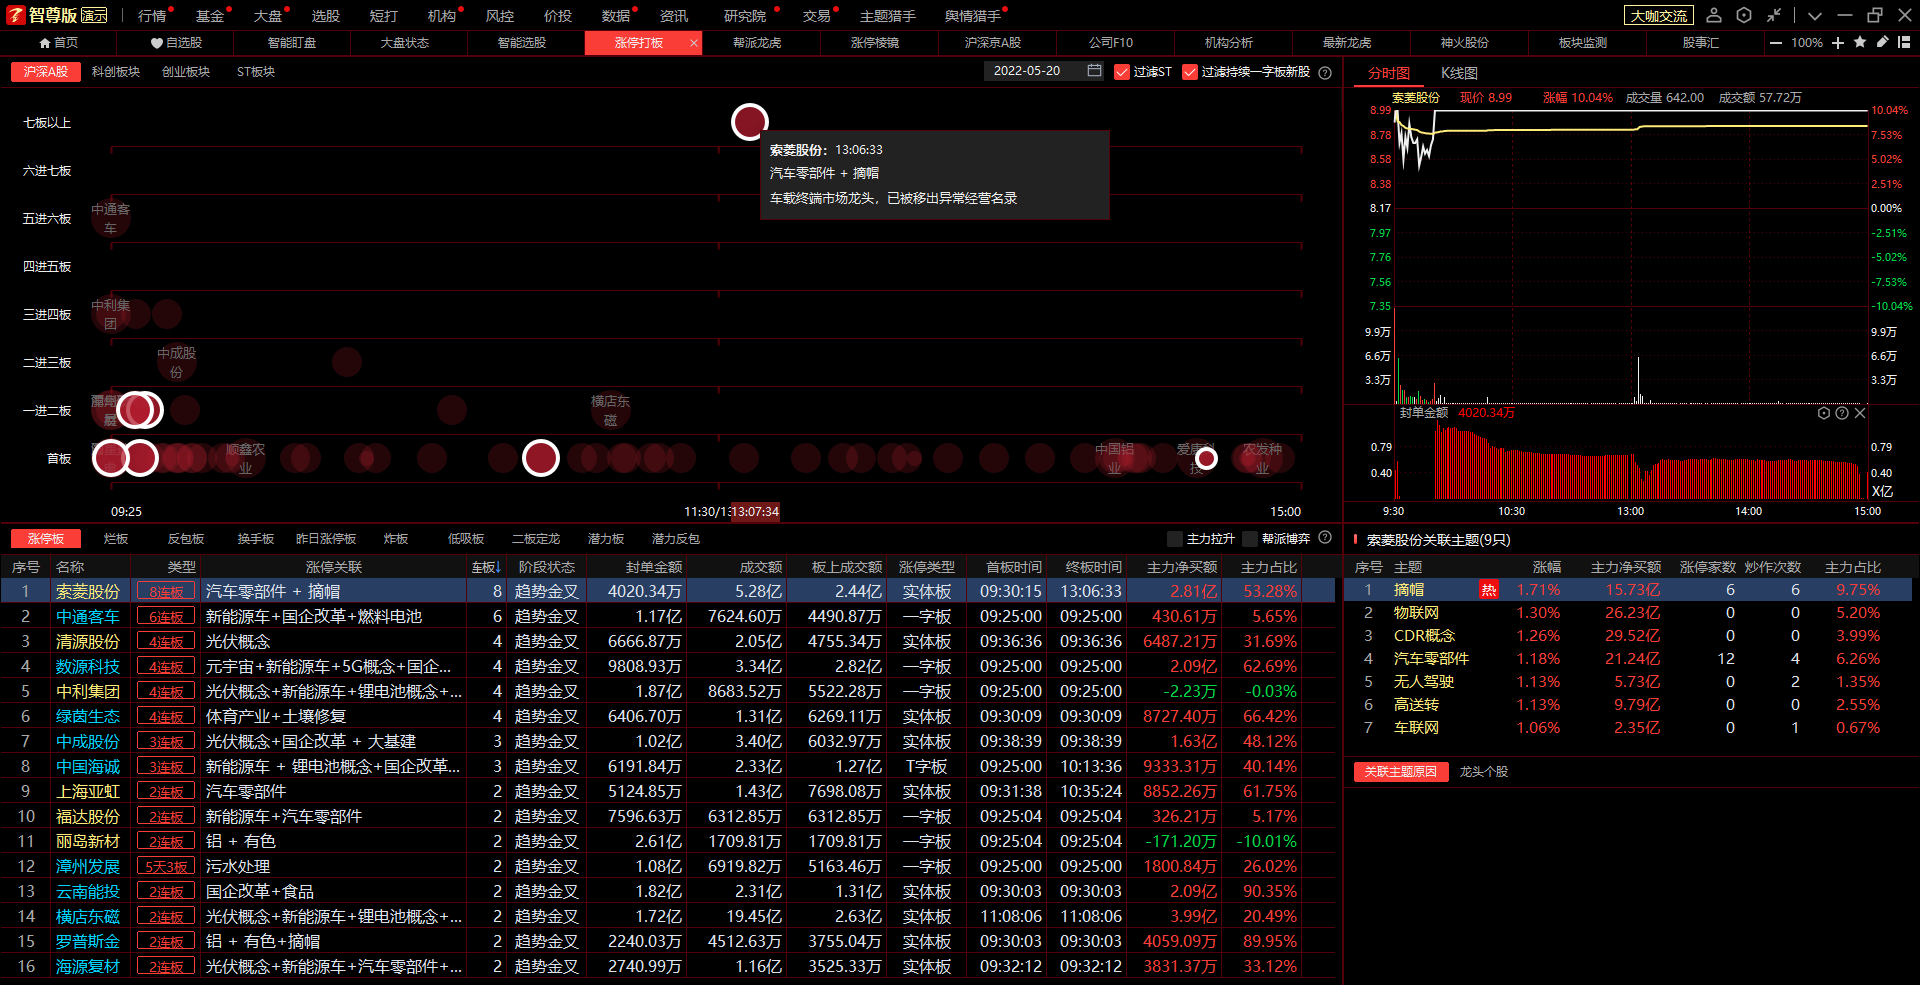The height and width of the screenshot is (985, 1920).
Task: Click the home icon tab 首页
Action: pos(58,43)
